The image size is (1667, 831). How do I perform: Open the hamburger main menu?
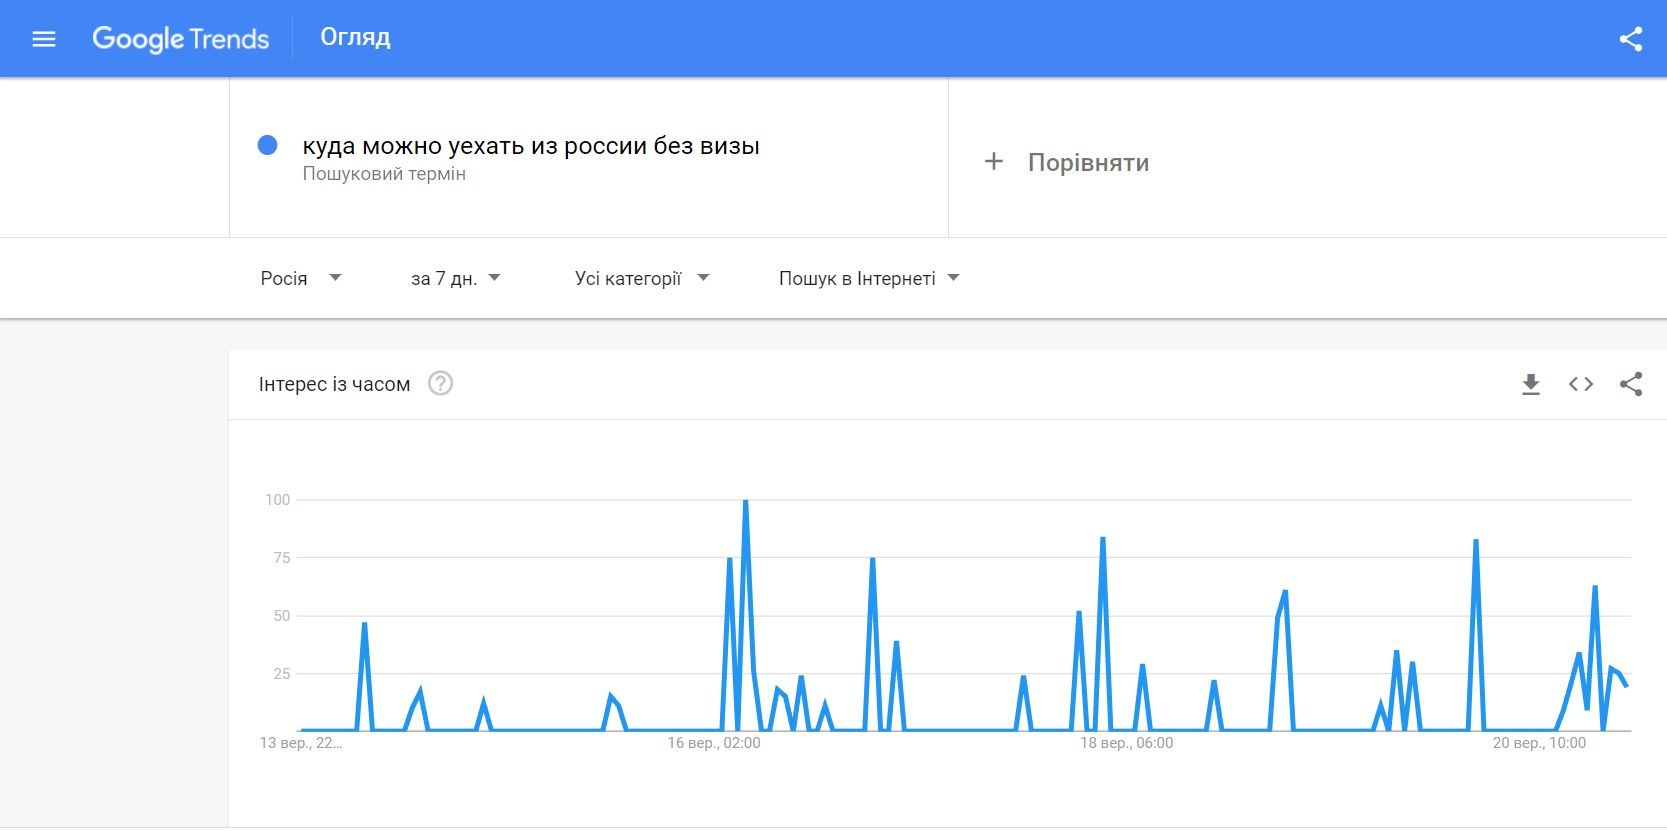(x=44, y=39)
